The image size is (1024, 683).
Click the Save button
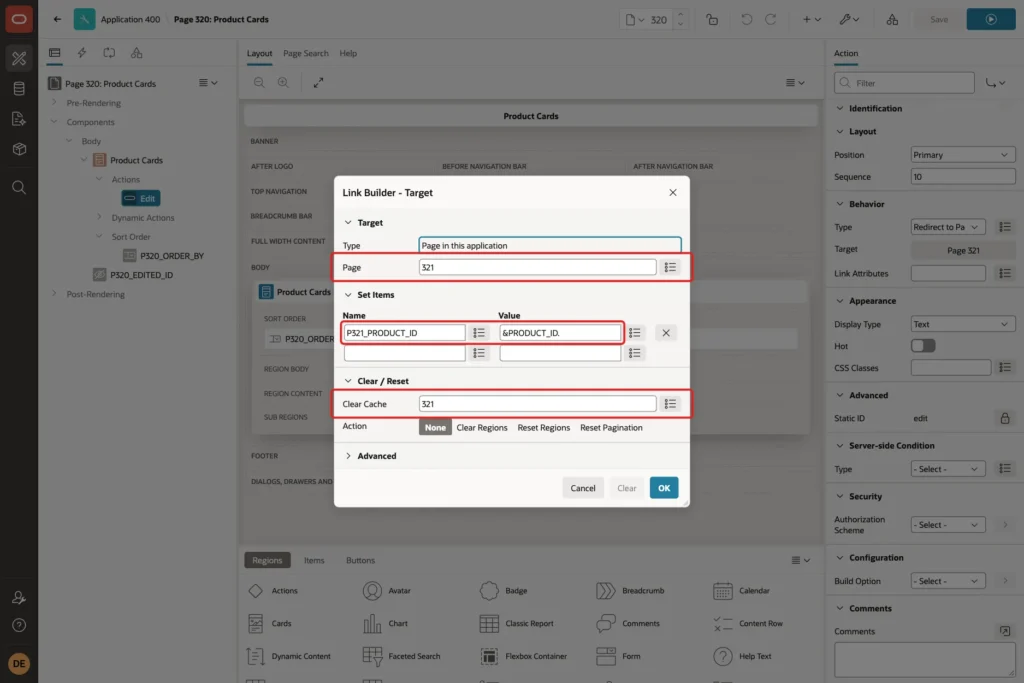(x=938, y=20)
